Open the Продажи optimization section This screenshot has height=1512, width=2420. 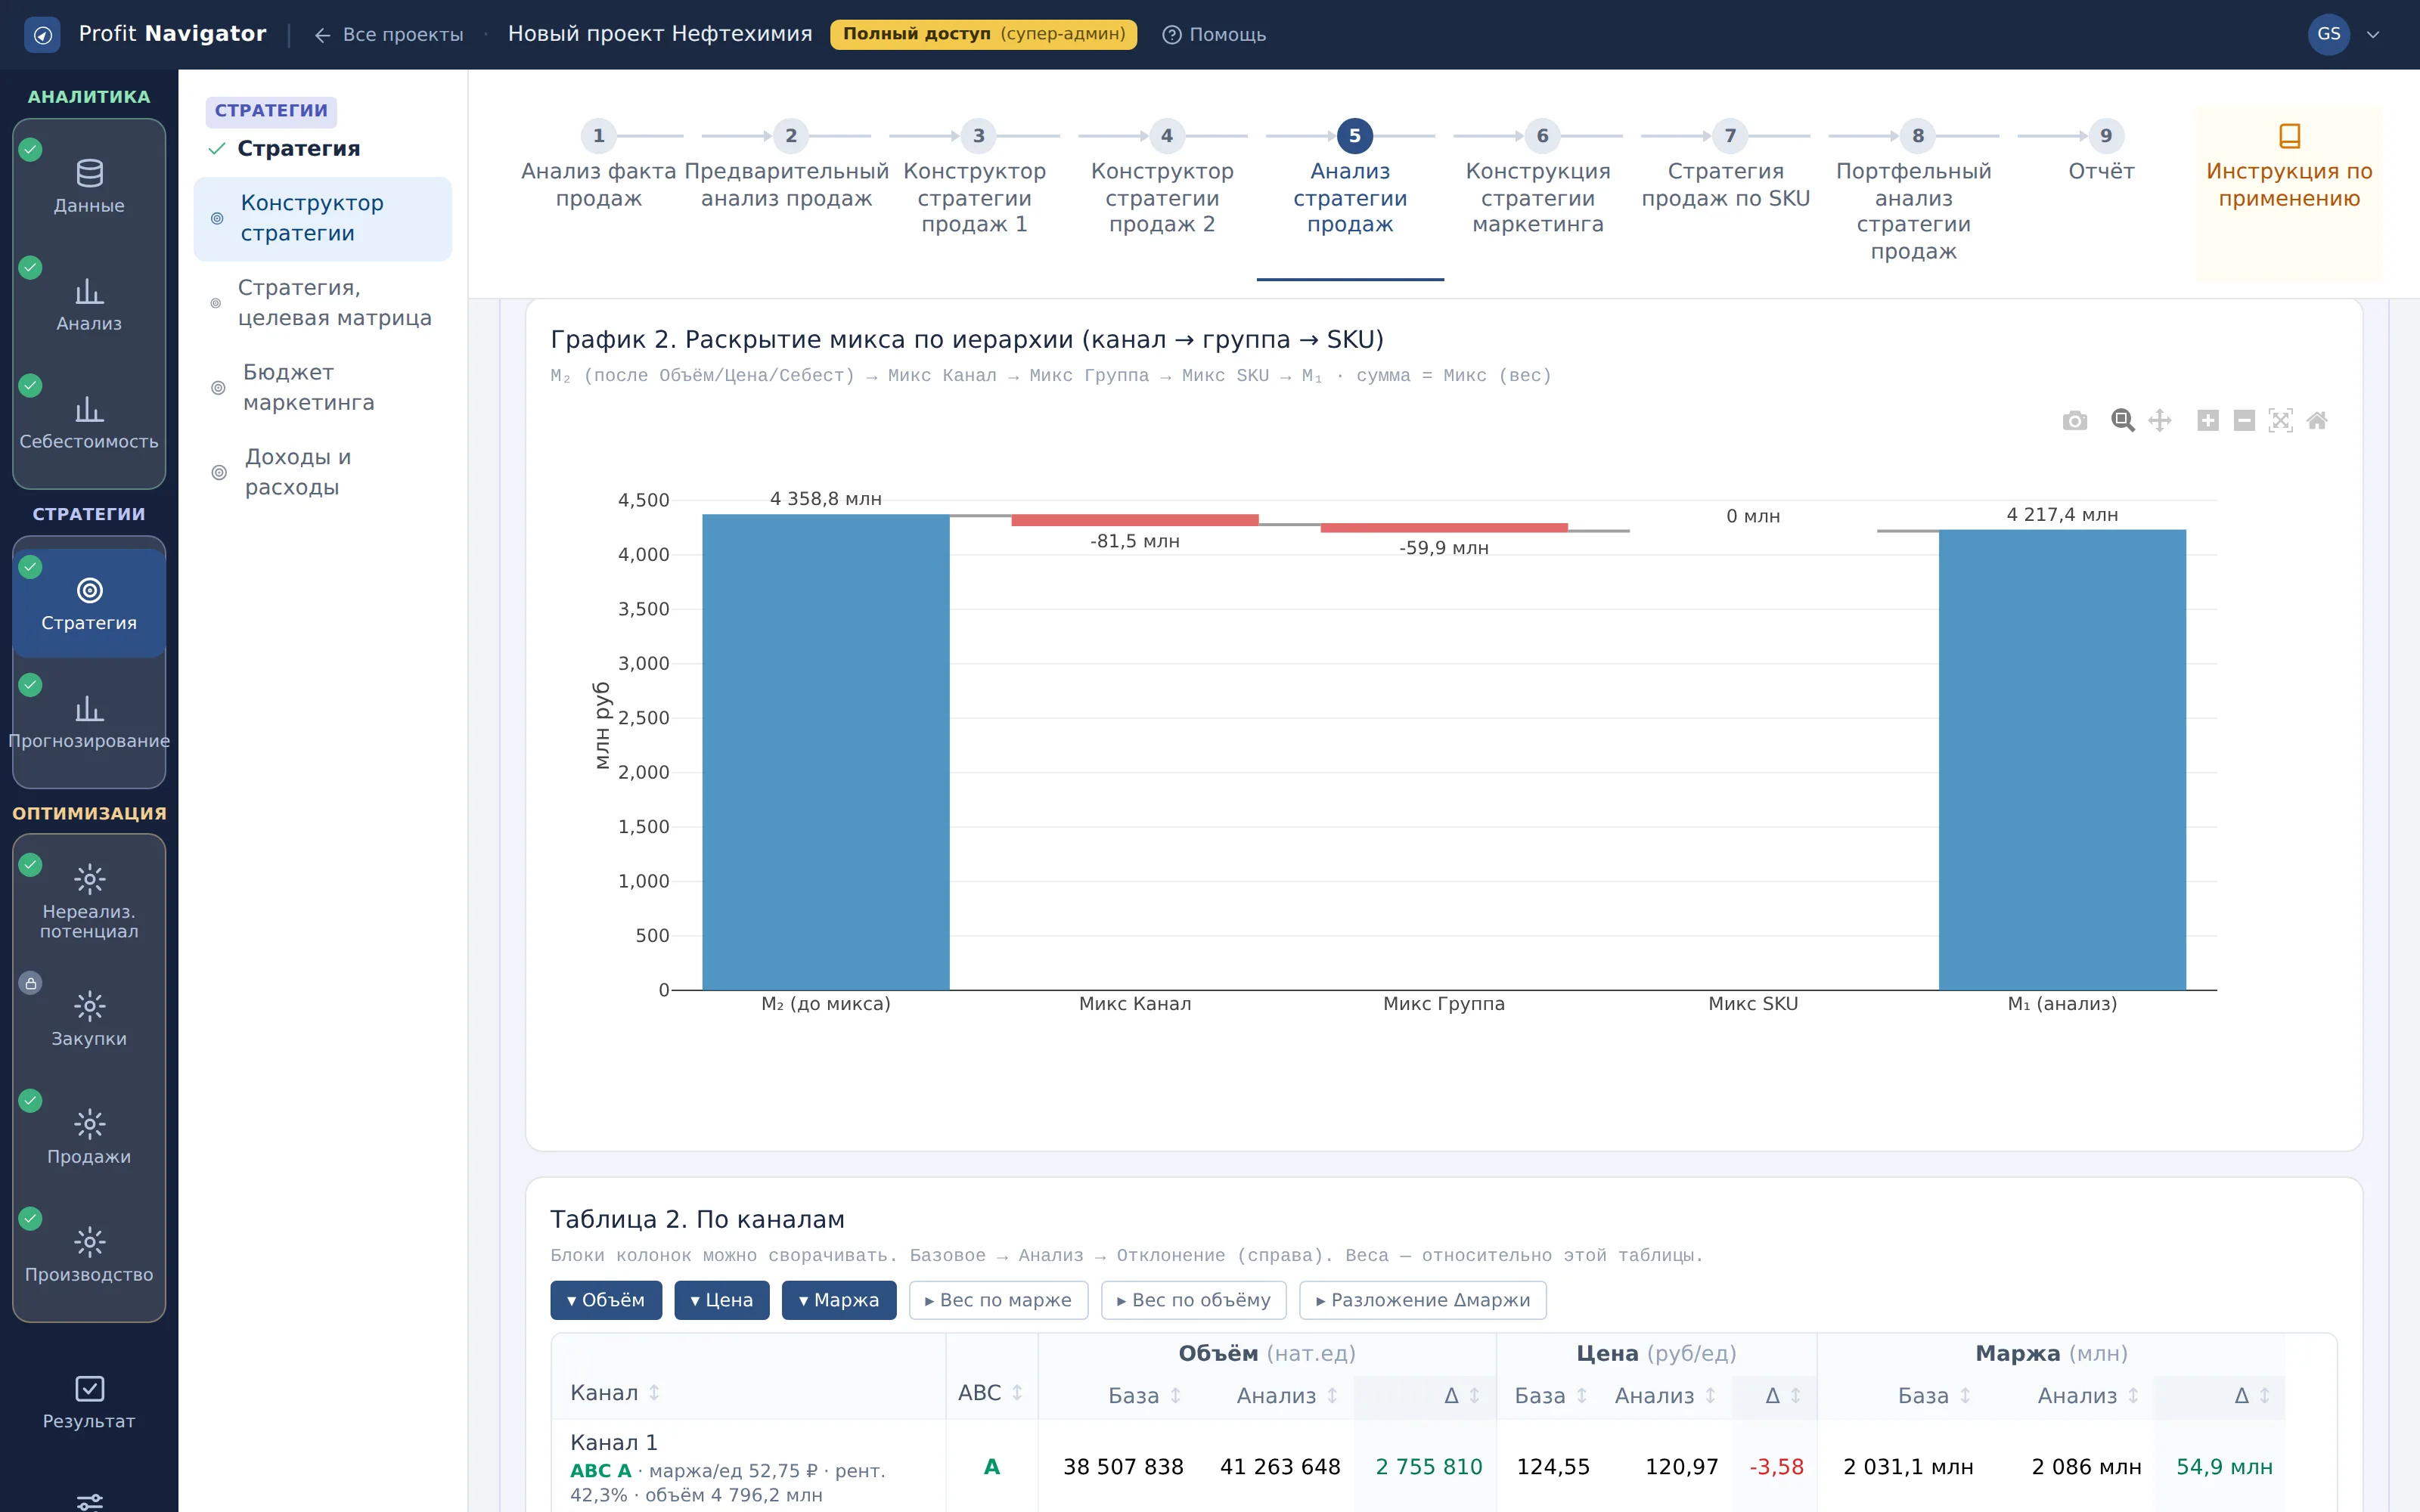pyautogui.click(x=89, y=1137)
